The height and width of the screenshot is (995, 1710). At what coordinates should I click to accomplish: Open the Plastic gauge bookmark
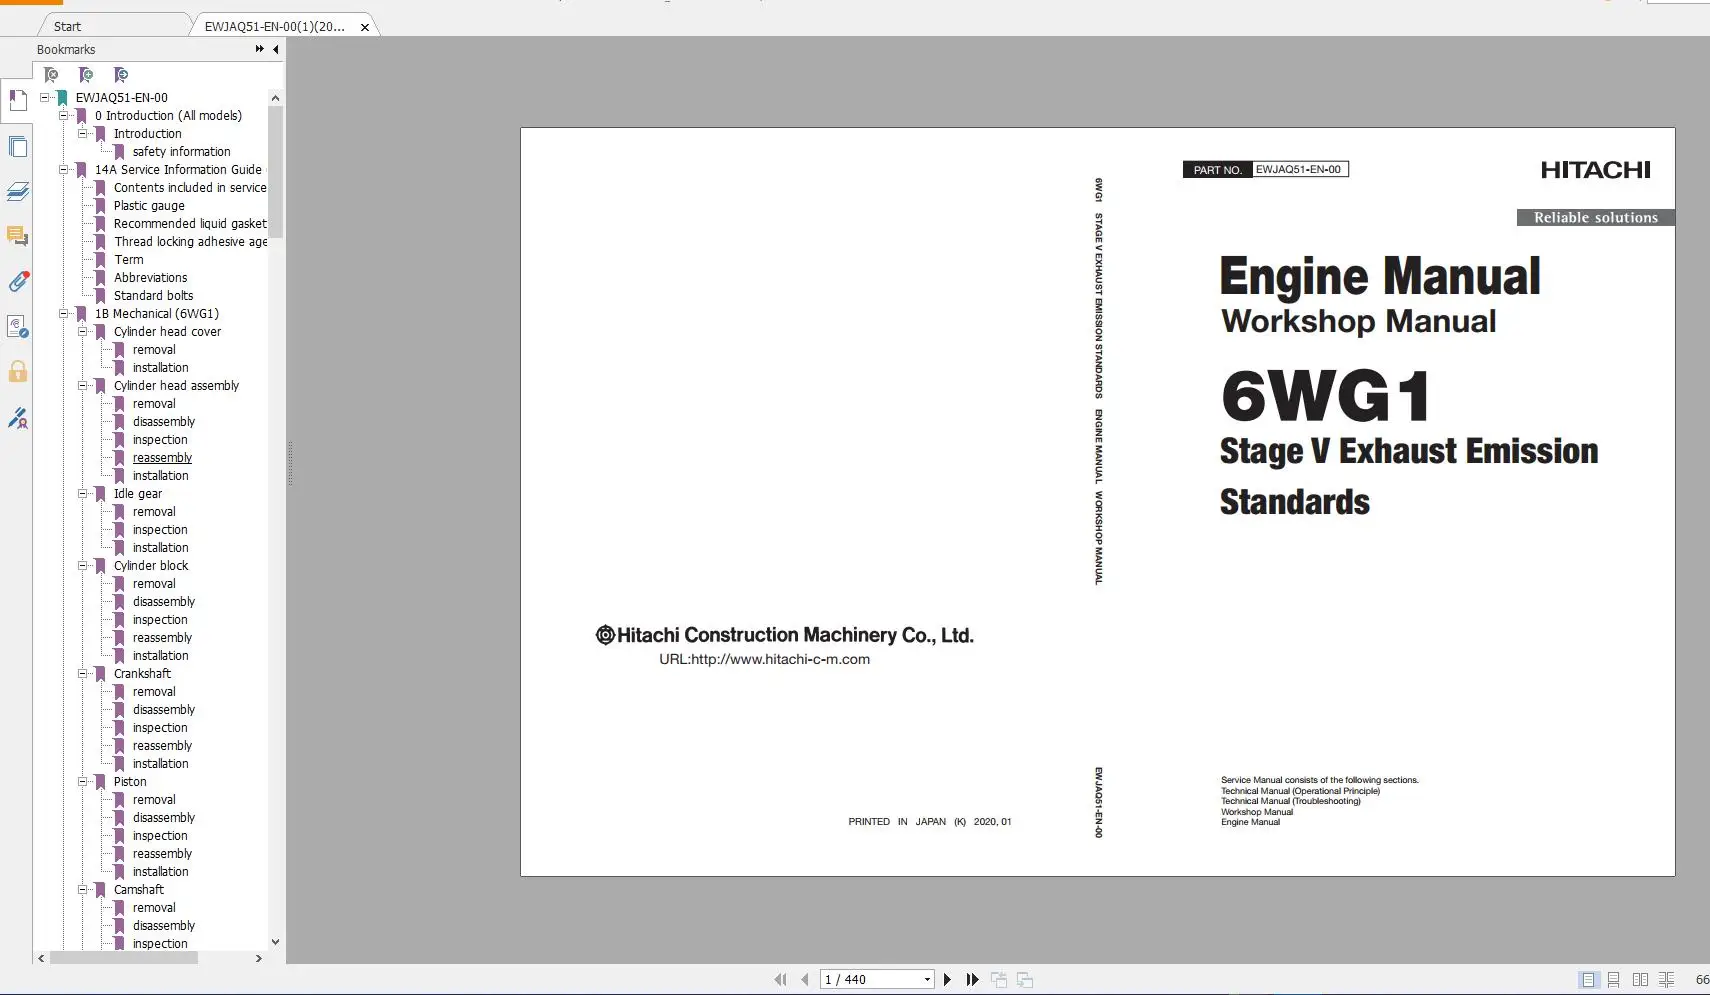point(149,206)
